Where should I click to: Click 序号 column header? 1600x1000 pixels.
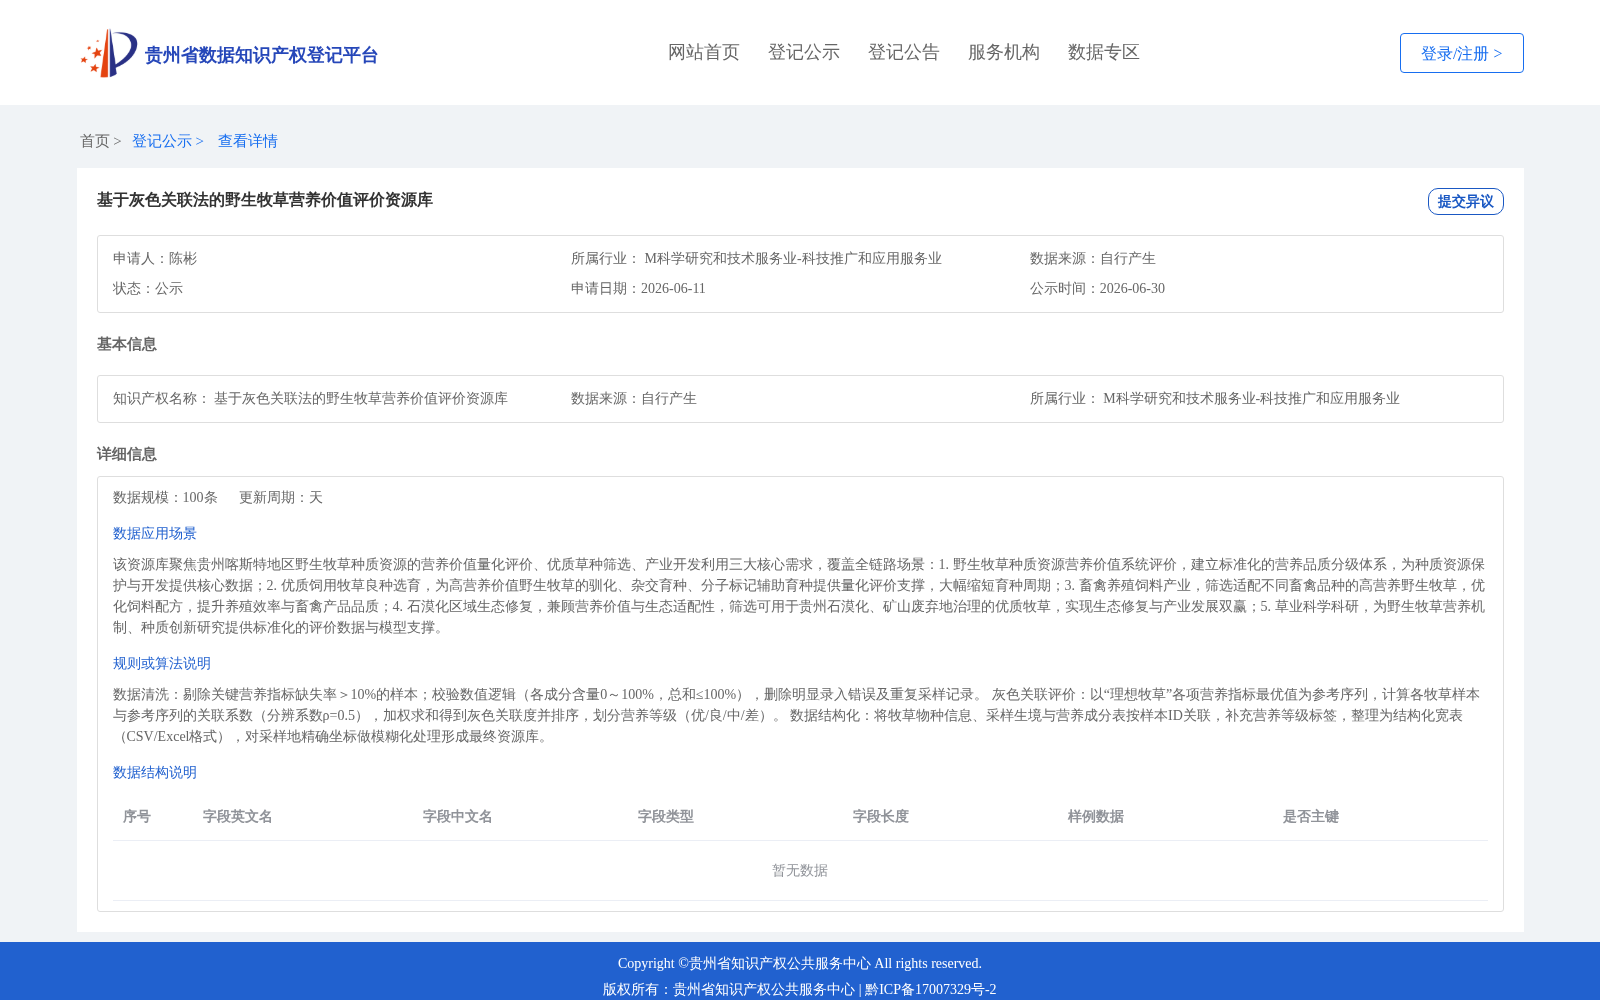[137, 816]
